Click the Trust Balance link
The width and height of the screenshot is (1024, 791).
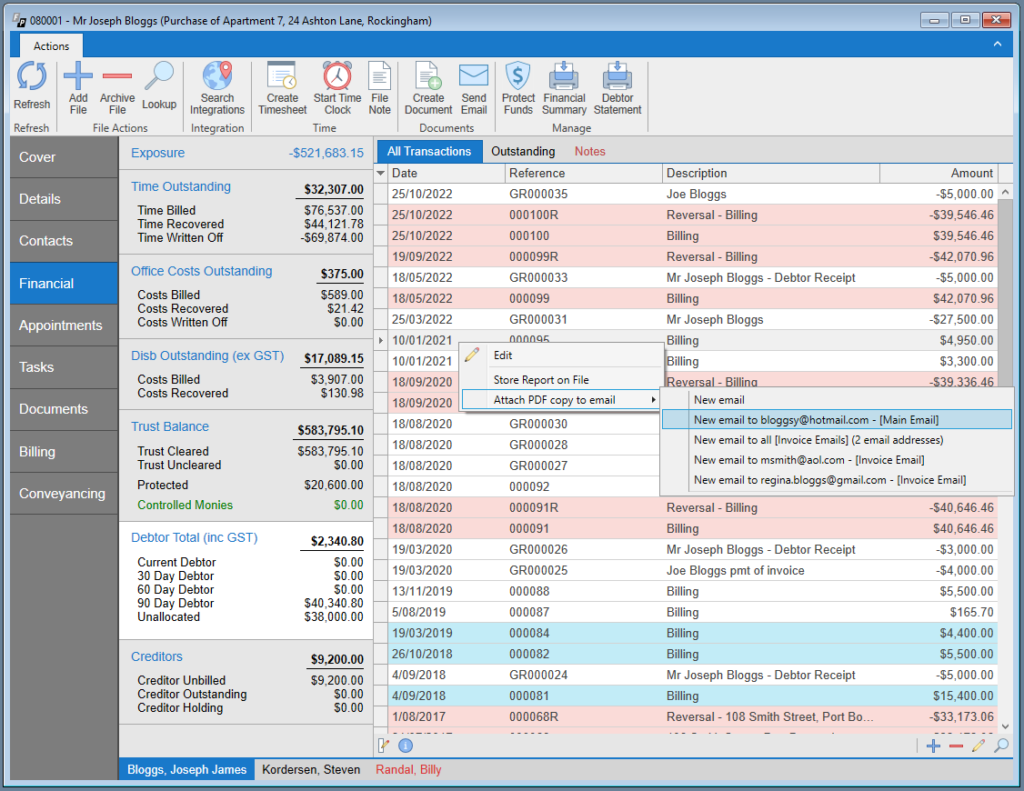pos(170,427)
